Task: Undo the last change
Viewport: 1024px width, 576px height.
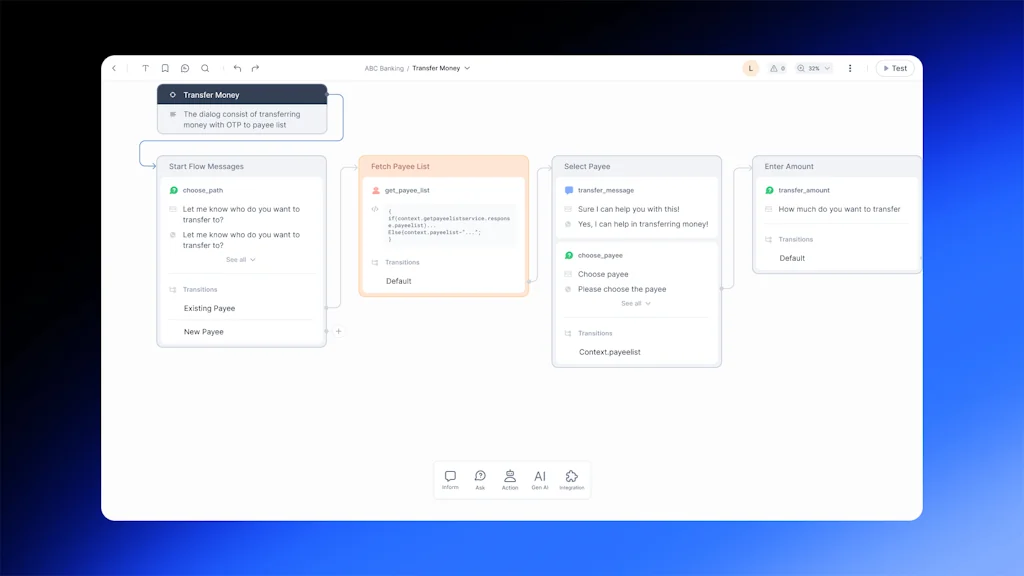Action: (x=237, y=68)
